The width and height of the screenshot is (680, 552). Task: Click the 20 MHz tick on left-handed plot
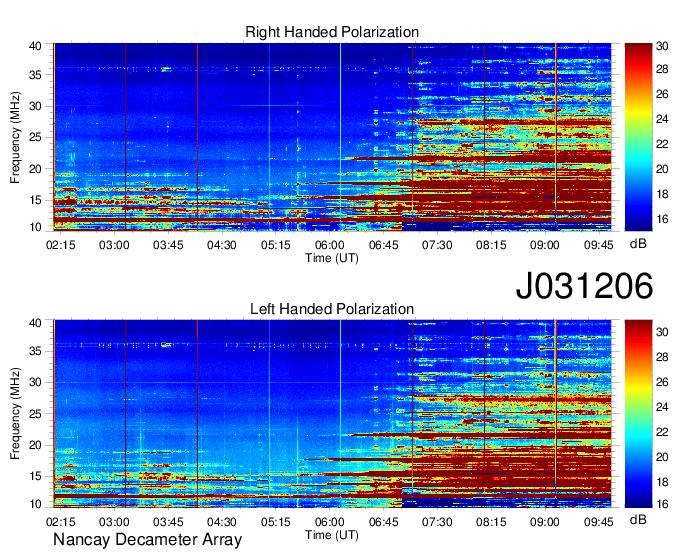click(35, 445)
